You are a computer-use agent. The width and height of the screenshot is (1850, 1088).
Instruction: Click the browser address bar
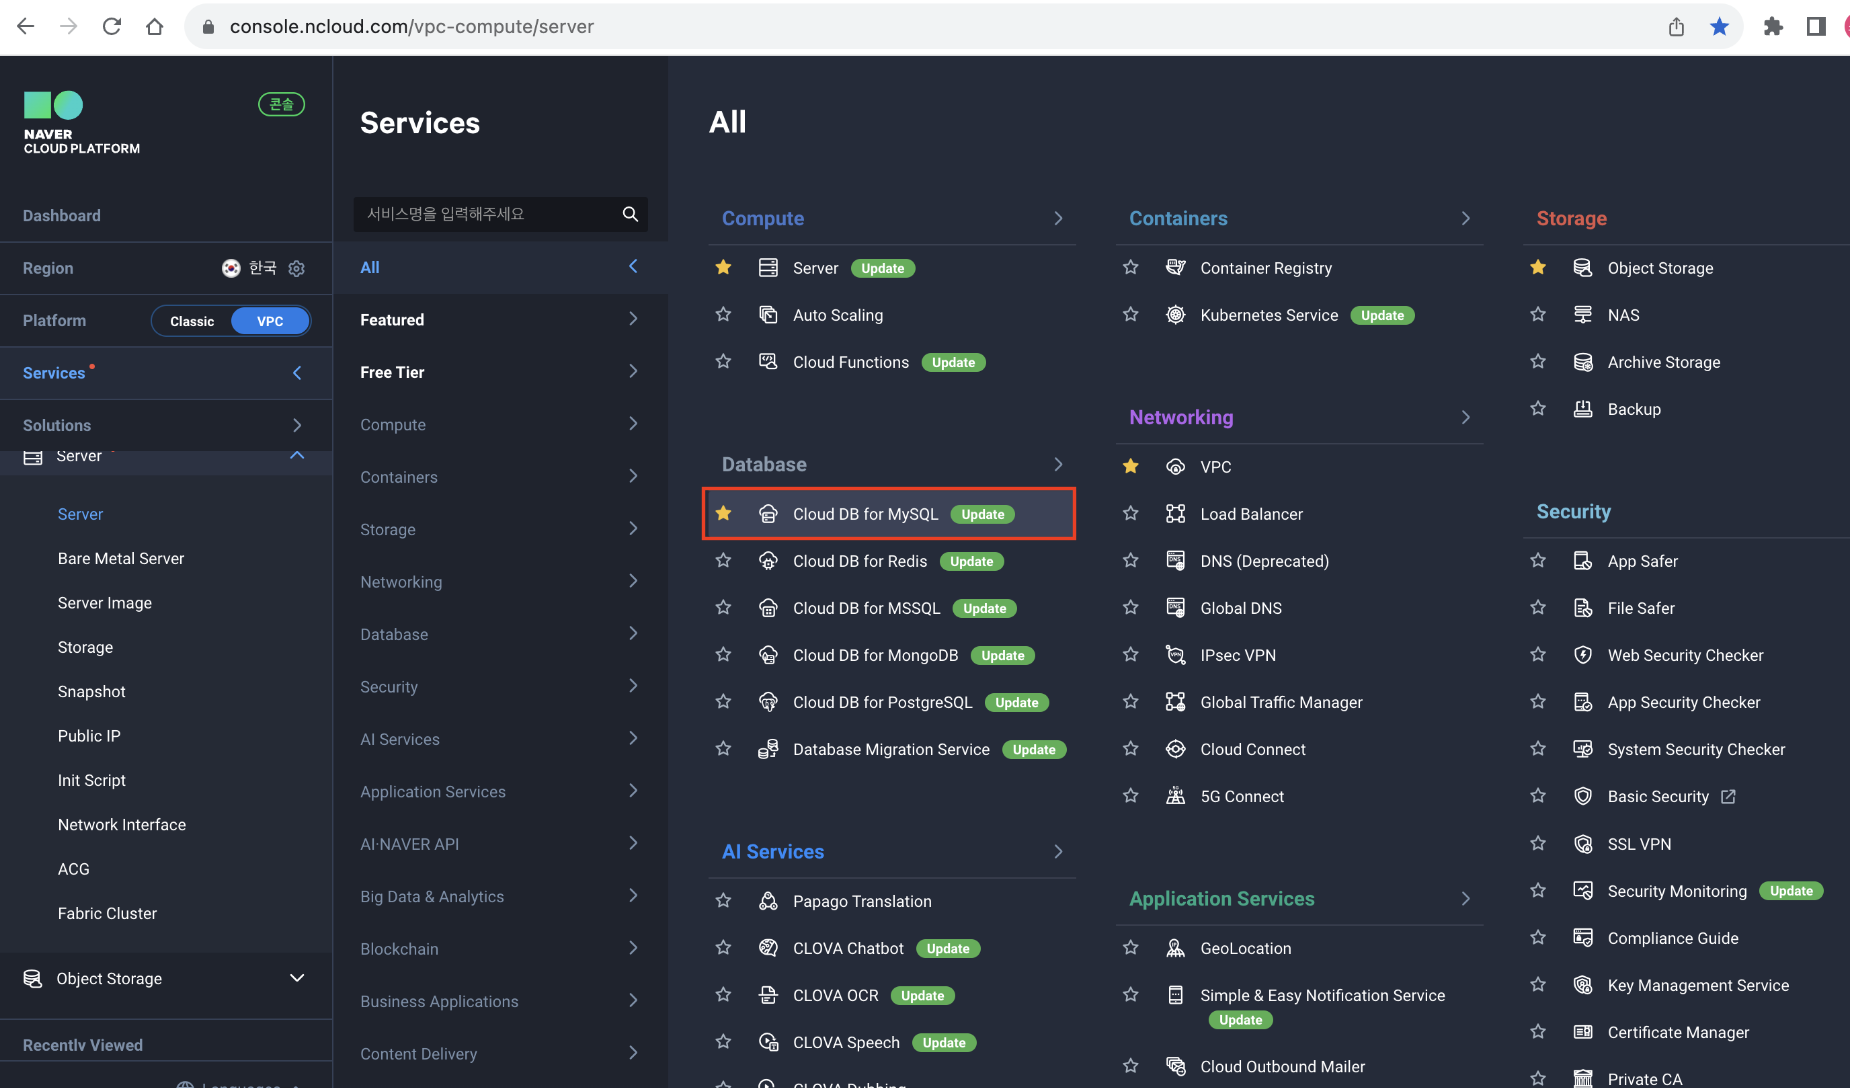tap(920, 27)
